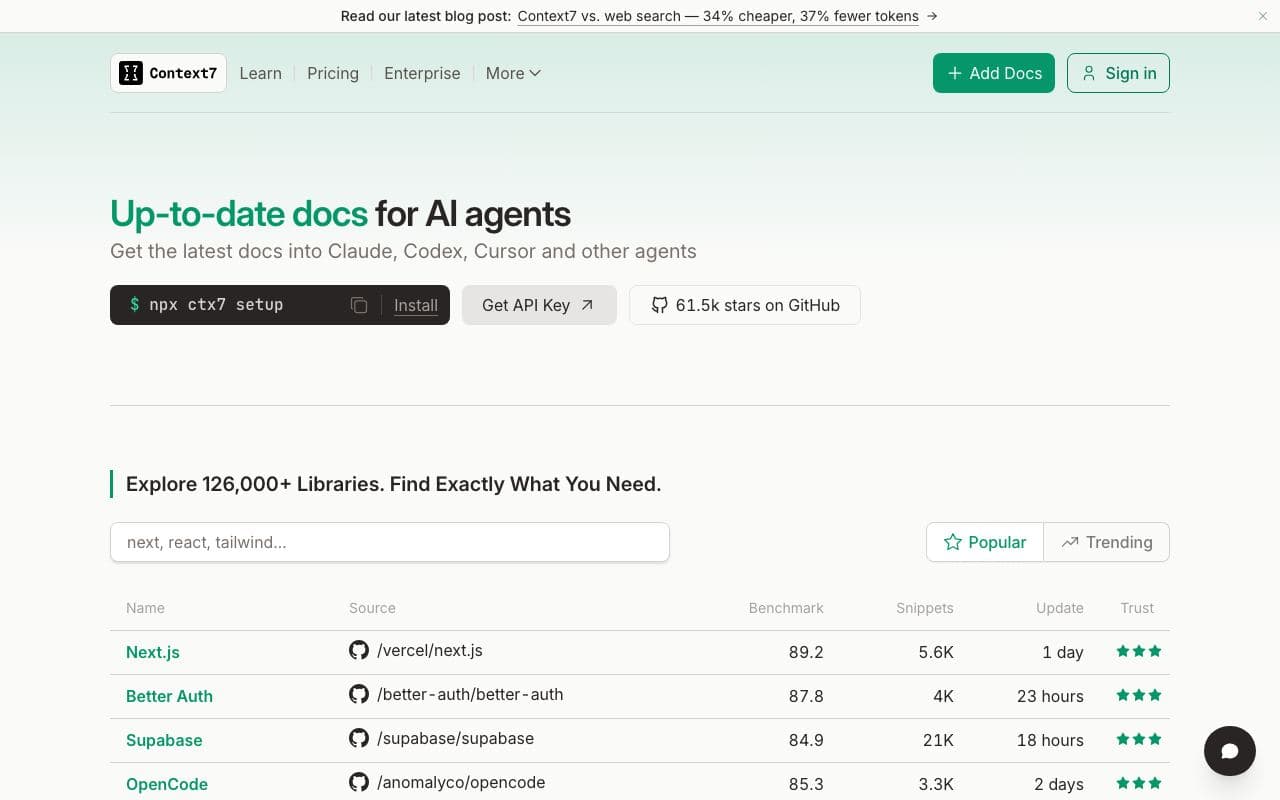Click the GitHub icon beside /better-auth/better-auth
This screenshot has height=800, width=1280.
(359, 694)
